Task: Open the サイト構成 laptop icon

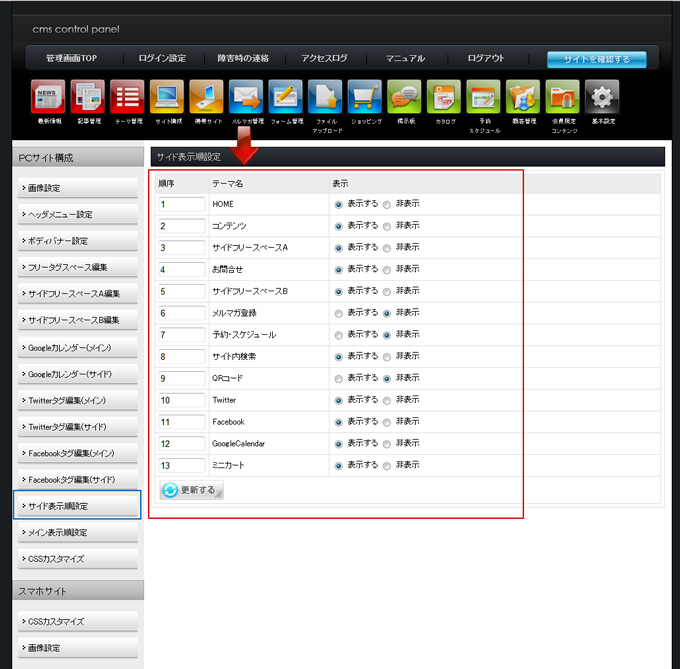Action: tap(166, 97)
